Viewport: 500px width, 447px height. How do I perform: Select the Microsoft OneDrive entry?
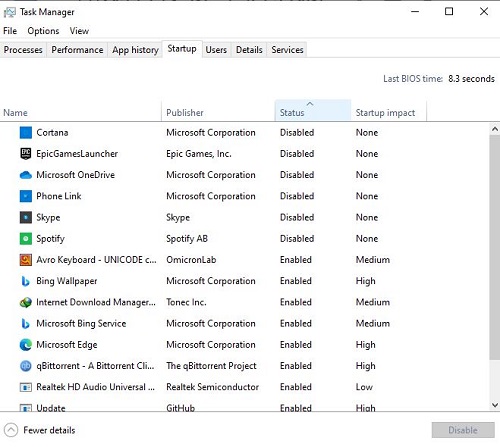(x=75, y=175)
